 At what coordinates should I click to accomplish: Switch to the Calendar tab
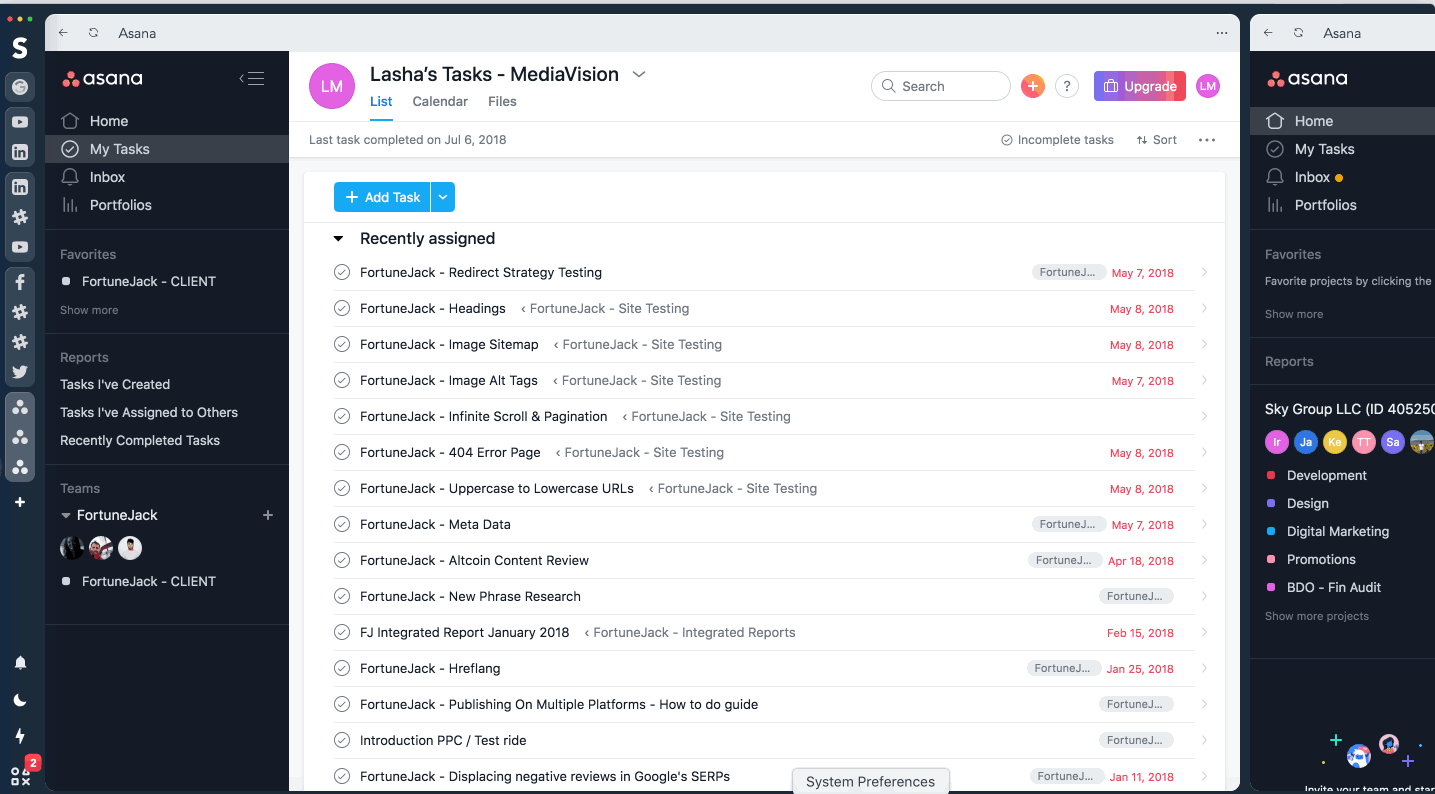point(440,101)
